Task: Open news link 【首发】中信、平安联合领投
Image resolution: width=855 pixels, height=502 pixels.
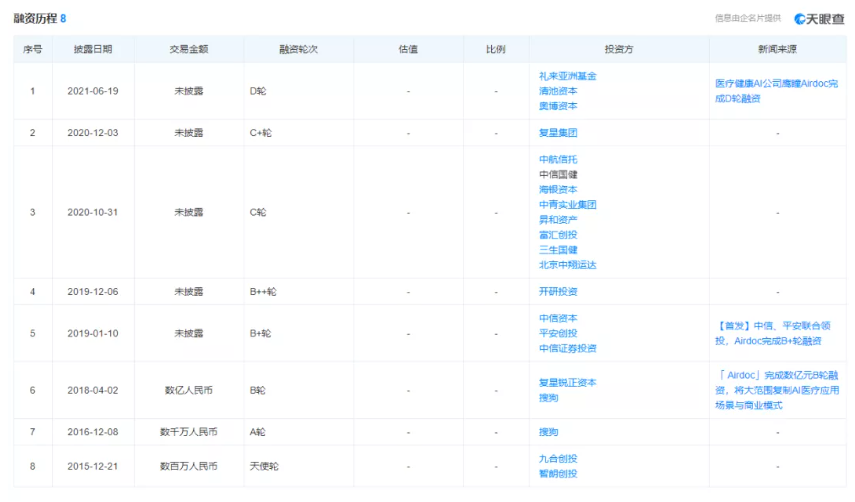Action: point(773,334)
